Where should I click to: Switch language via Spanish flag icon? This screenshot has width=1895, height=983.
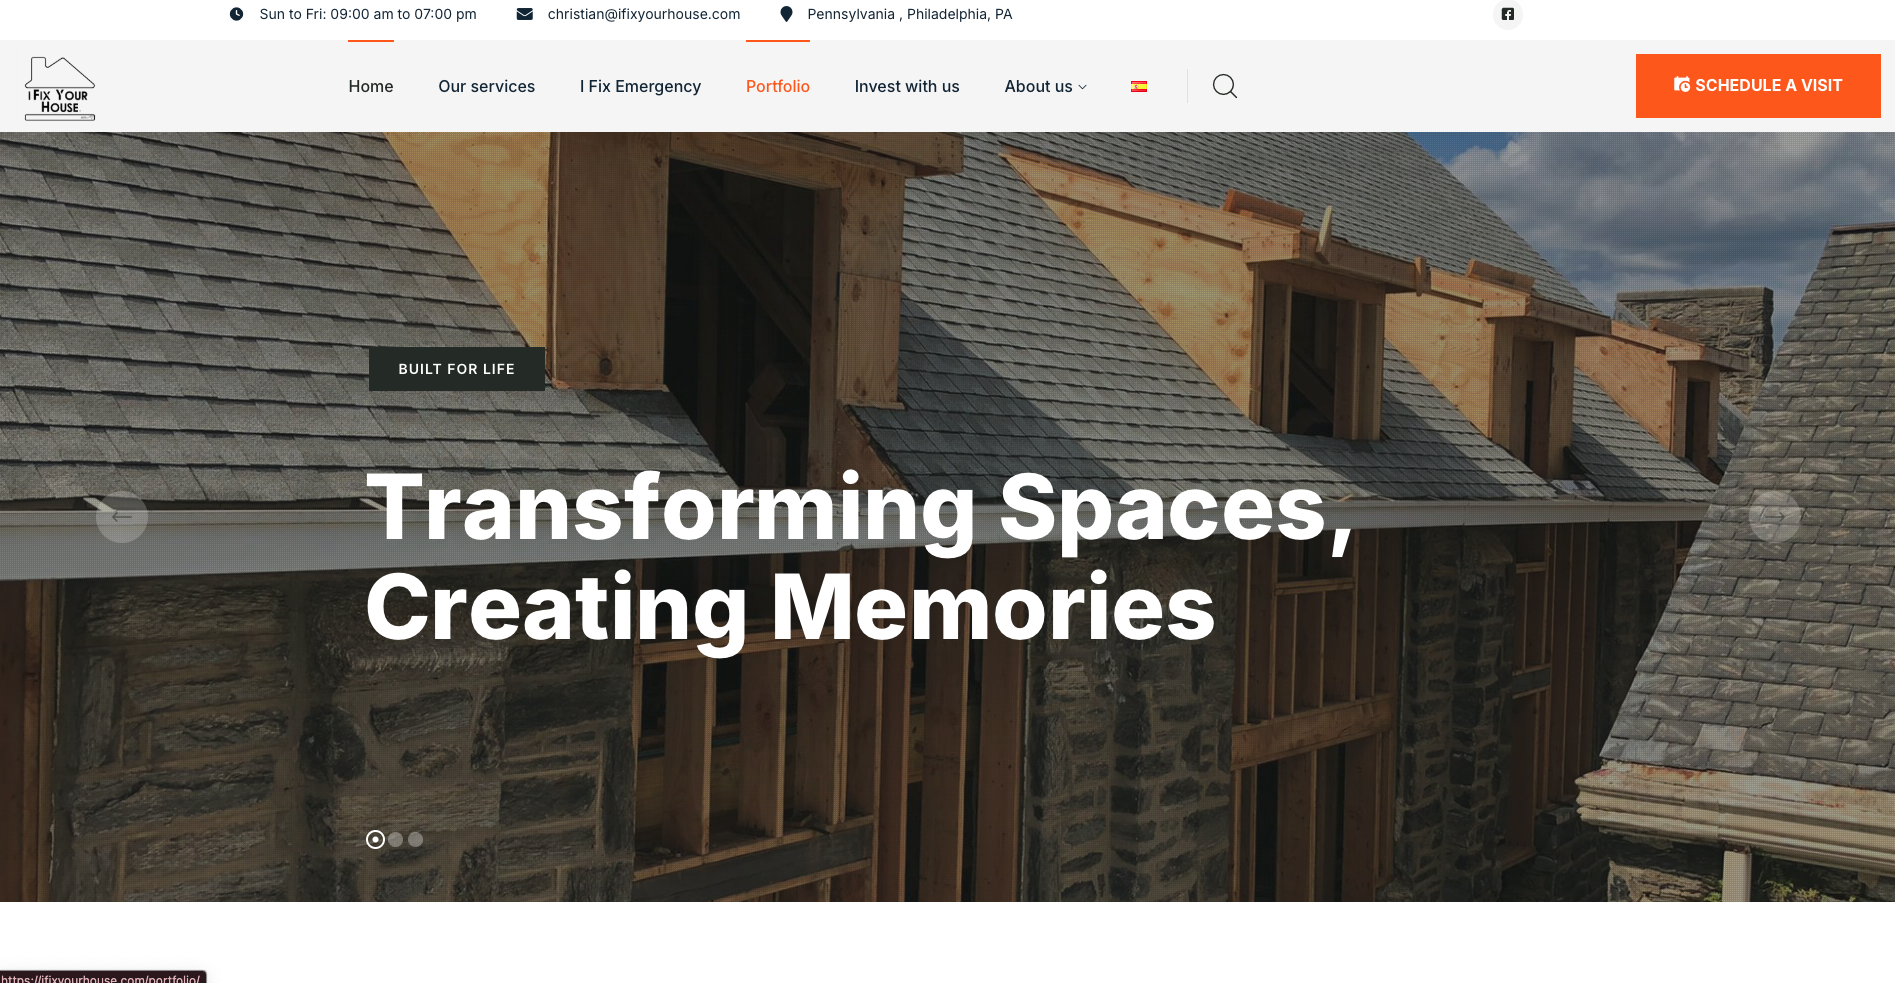pos(1138,87)
